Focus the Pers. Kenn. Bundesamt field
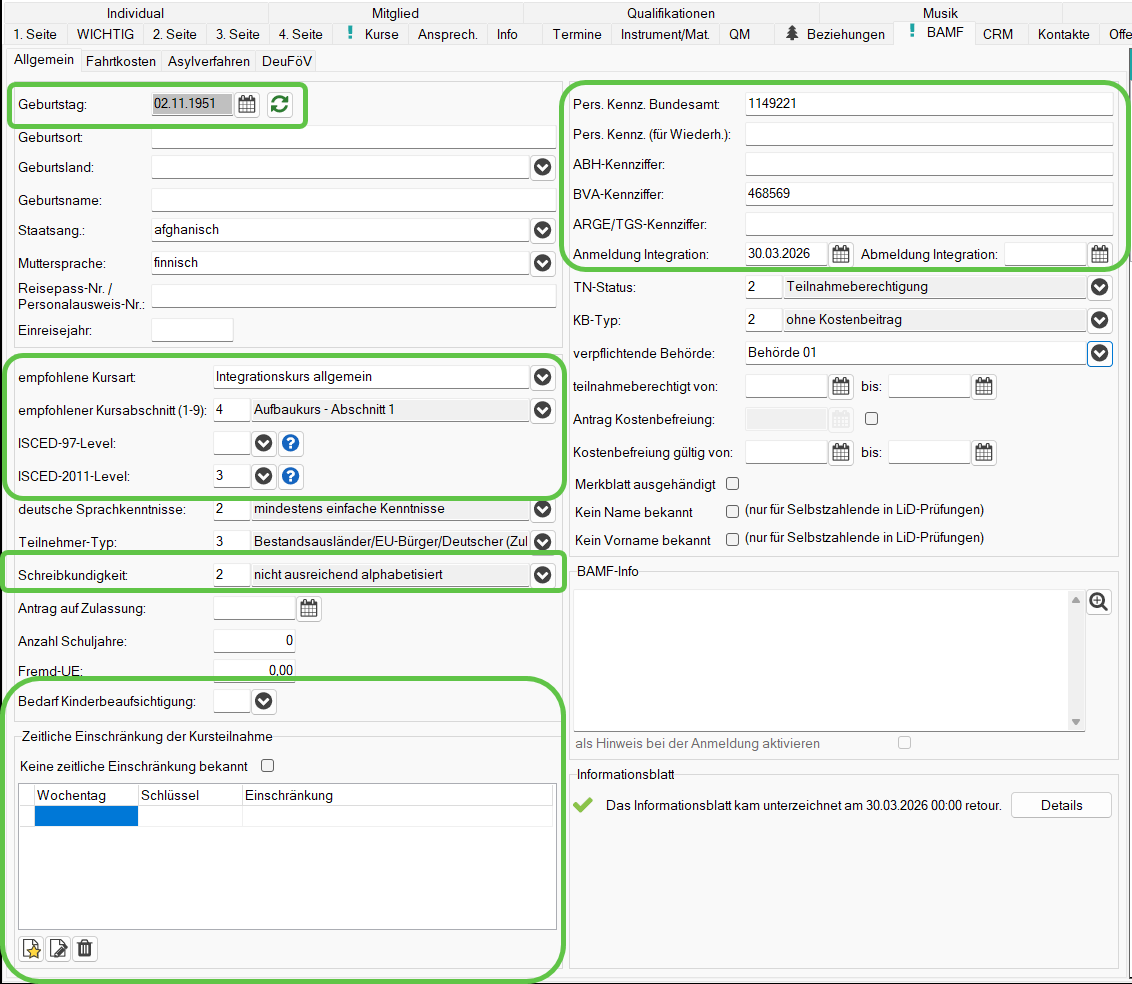Image resolution: width=1132 pixels, height=984 pixels. (929, 104)
